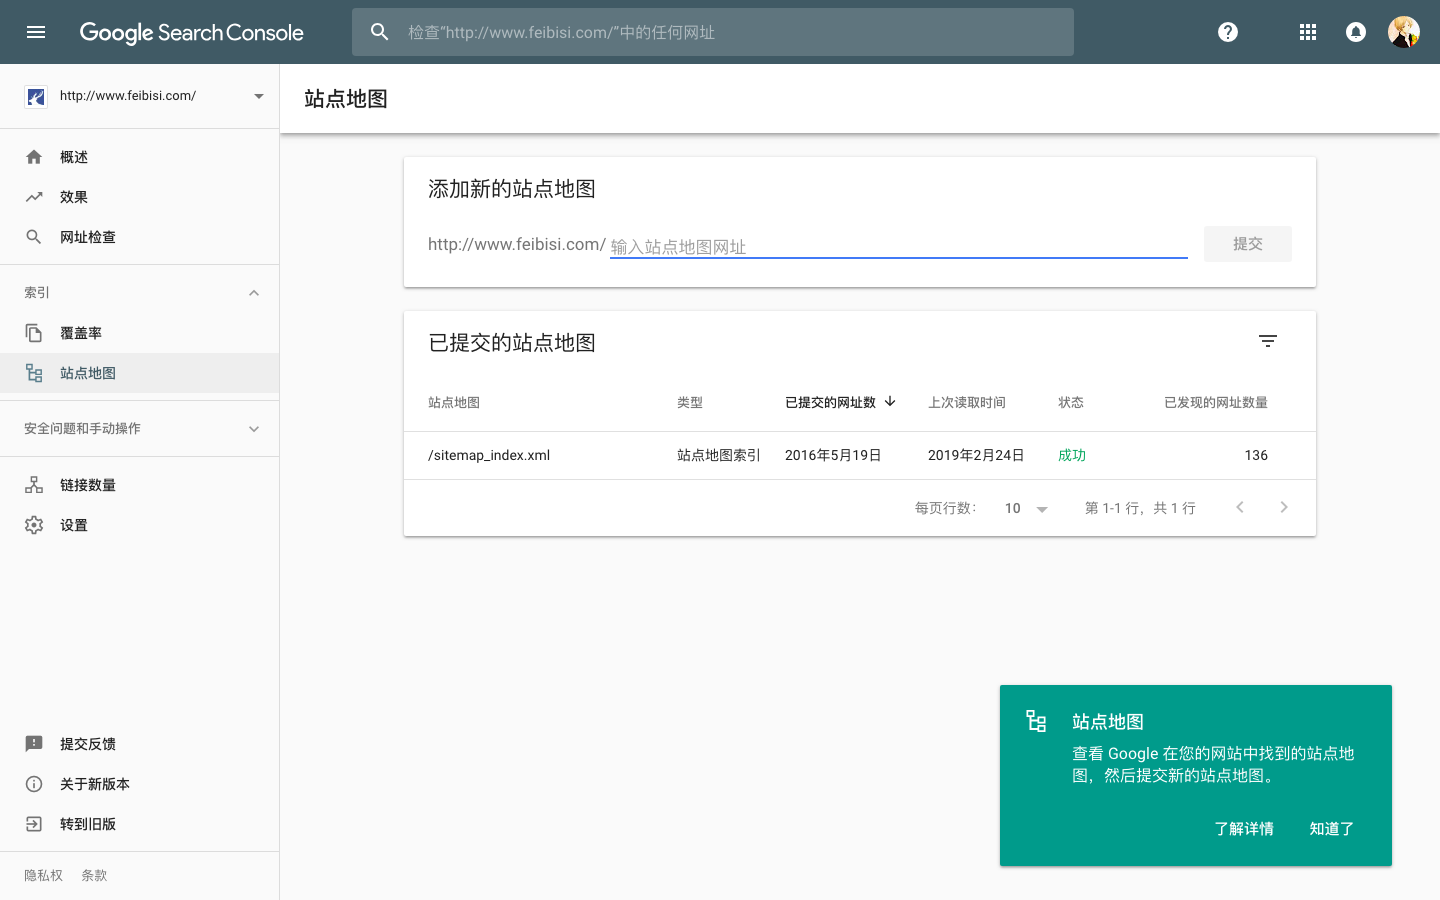
Task: Click the feedback icon beside 提交反馈
Action: click(34, 744)
